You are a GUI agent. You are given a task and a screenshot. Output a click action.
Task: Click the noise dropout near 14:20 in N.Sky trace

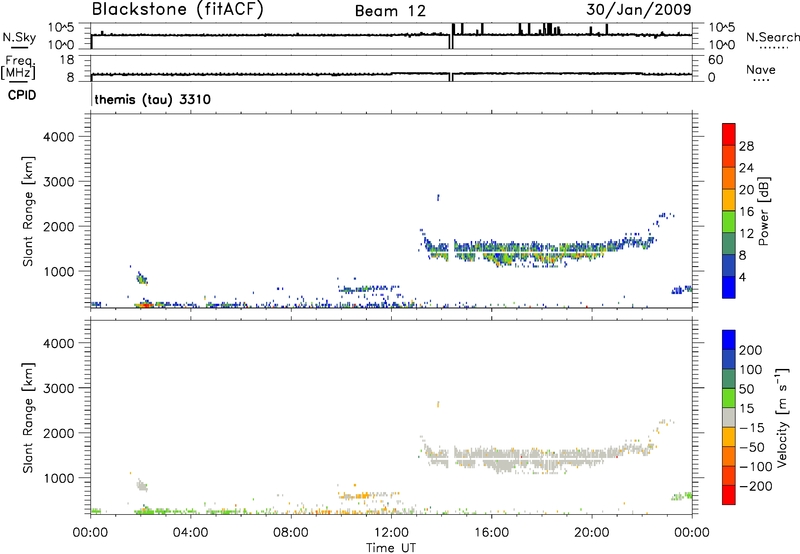point(451,41)
